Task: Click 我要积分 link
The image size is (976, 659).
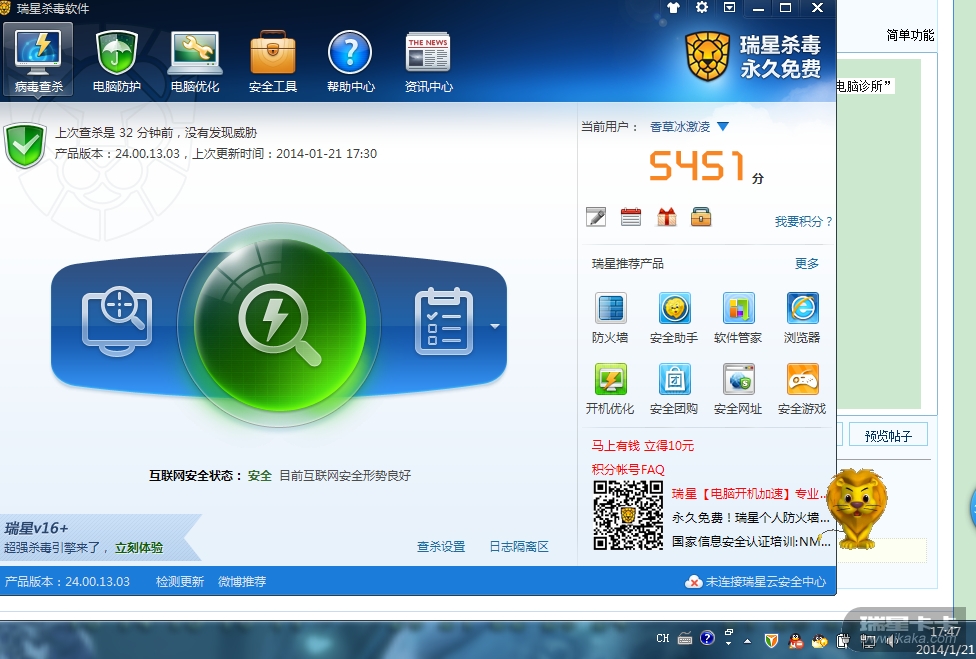Action: click(x=803, y=222)
